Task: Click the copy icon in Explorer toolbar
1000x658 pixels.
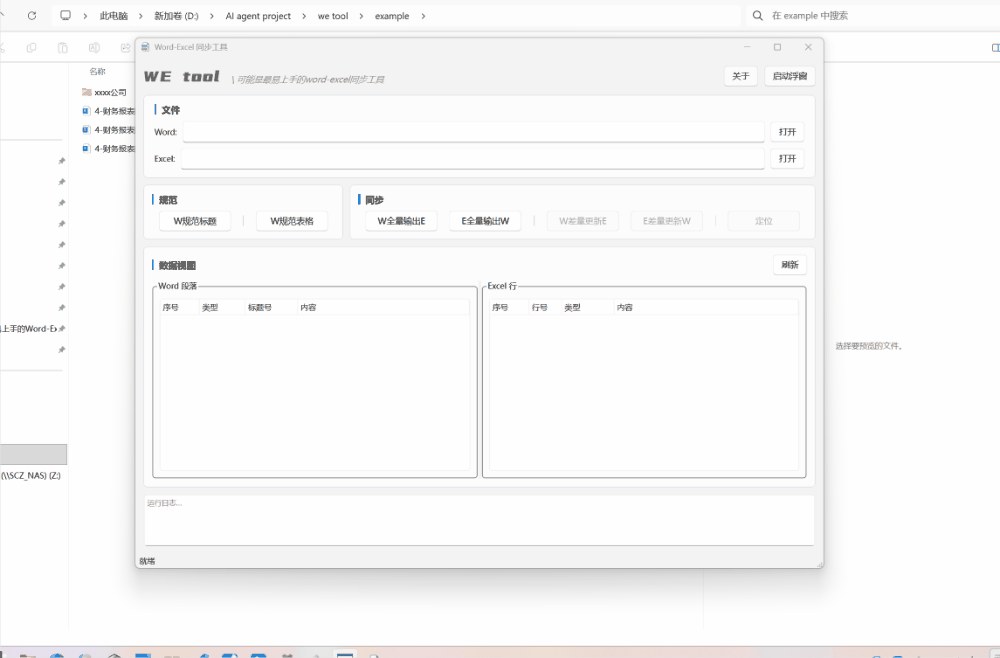Action: [31, 48]
